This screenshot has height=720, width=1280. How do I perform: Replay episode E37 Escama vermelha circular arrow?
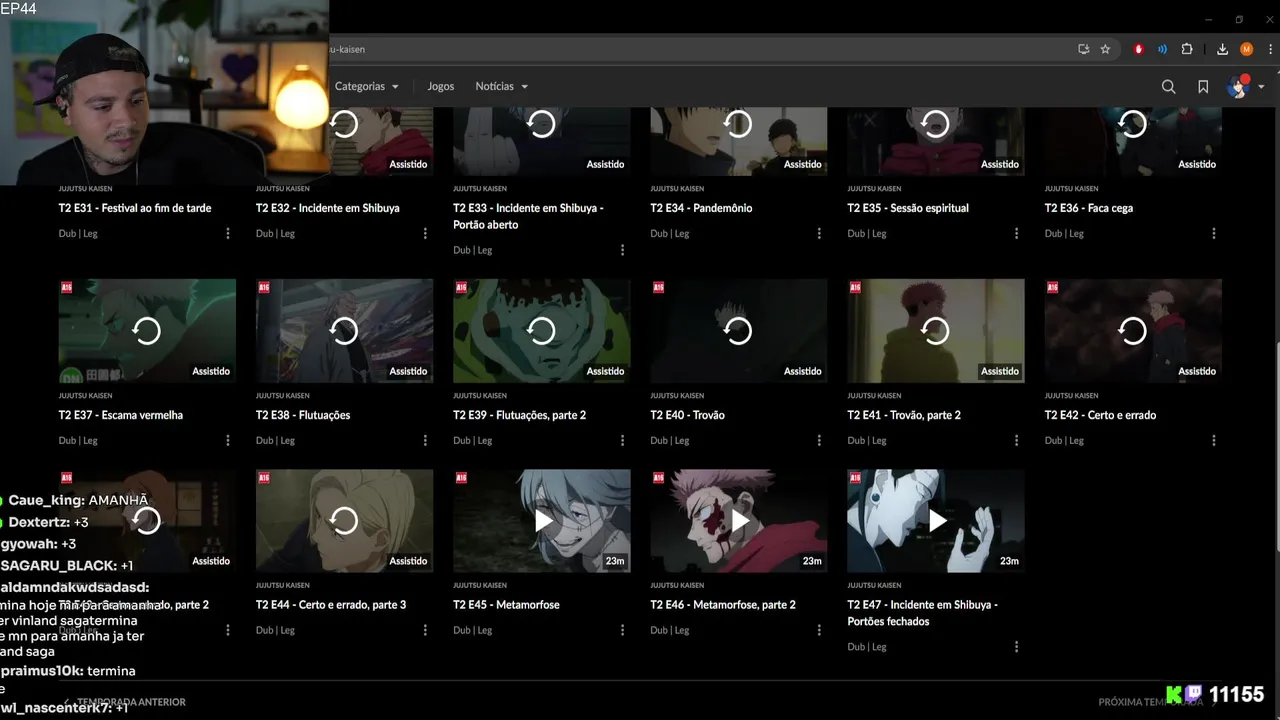tap(147, 331)
